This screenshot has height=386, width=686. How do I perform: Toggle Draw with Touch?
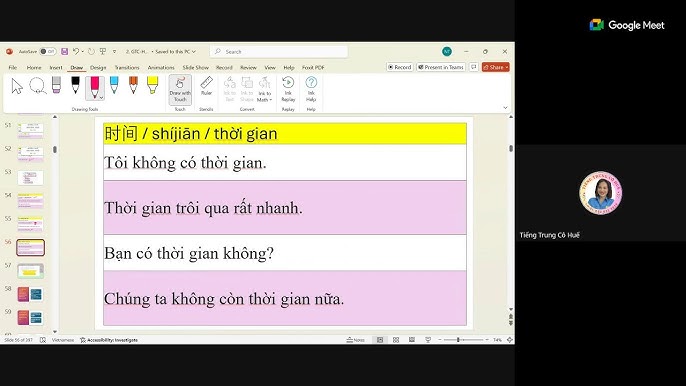(x=180, y=90)
